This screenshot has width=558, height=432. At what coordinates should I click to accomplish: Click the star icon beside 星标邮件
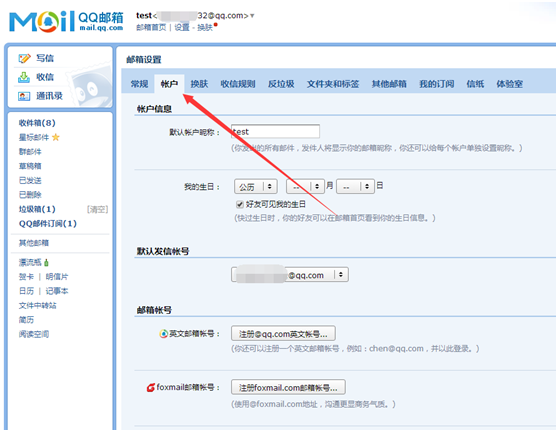click(56, 137)
